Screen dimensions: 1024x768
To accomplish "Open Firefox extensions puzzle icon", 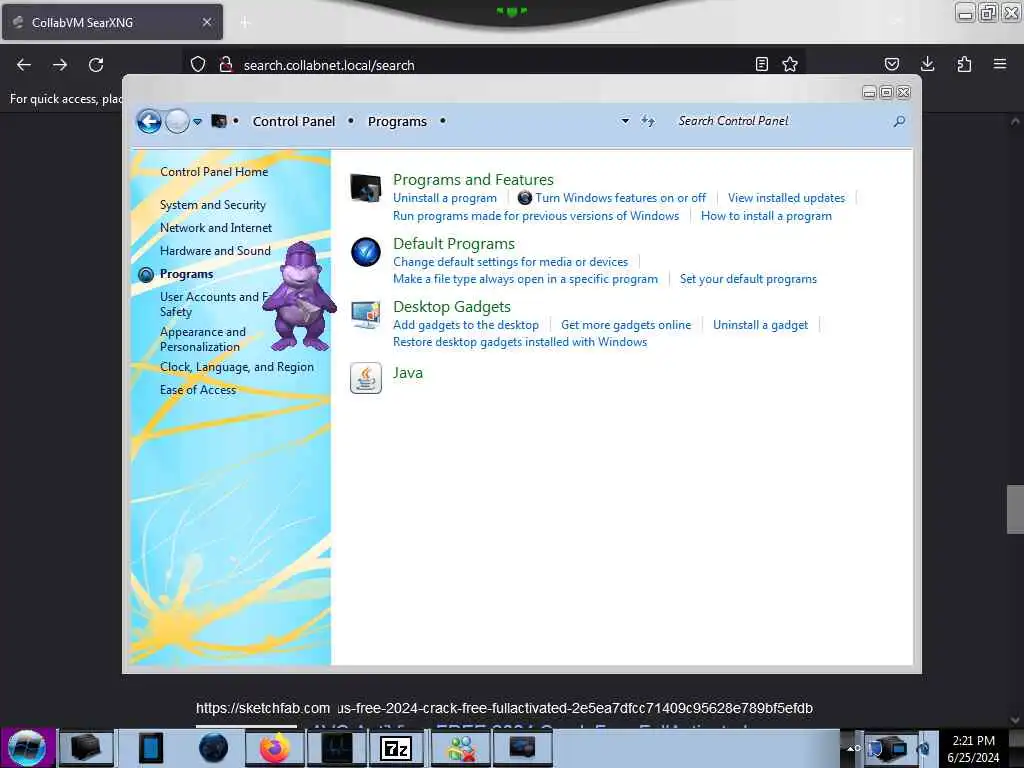I will pos(964,65).
